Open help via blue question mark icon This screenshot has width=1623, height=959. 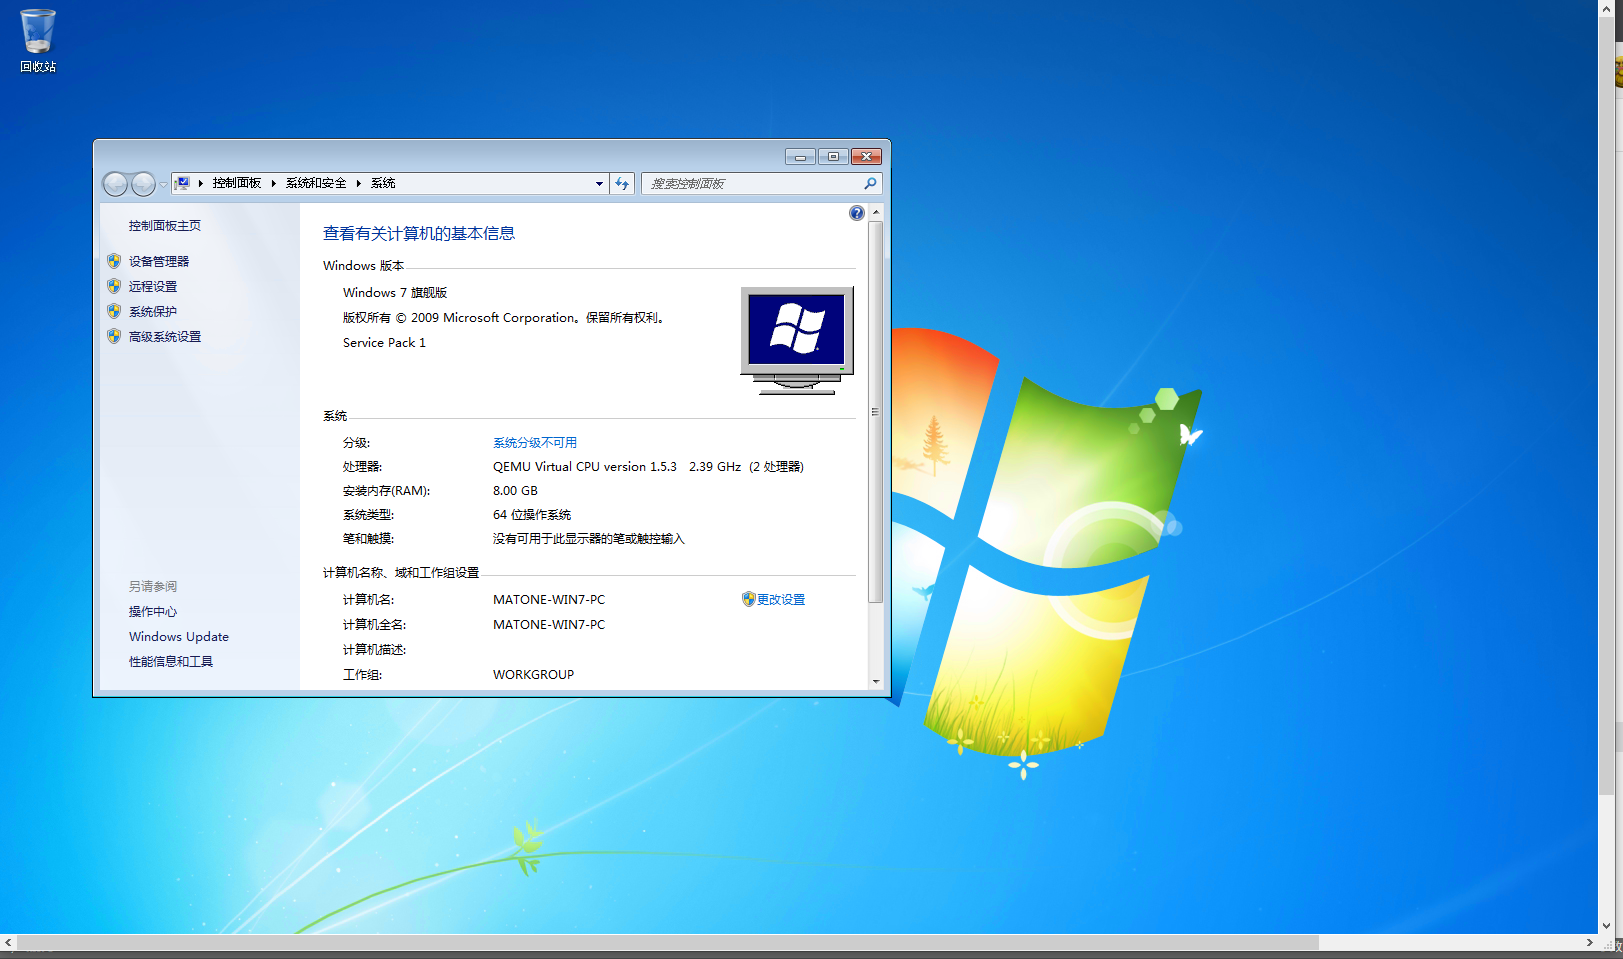pos(857,213)
